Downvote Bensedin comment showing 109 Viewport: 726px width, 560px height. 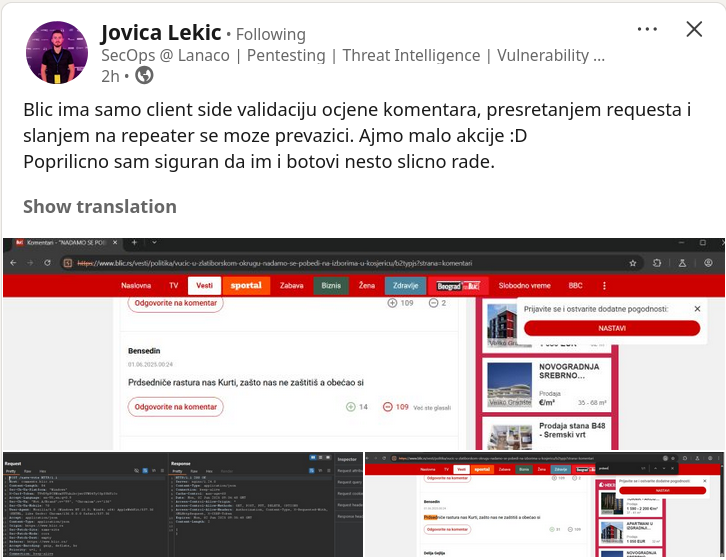pyautogui.click(x=388, y=407)
